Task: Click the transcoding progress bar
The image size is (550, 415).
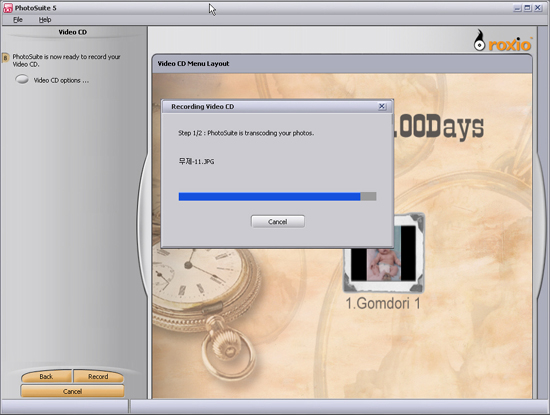Action: pos(277,196)
